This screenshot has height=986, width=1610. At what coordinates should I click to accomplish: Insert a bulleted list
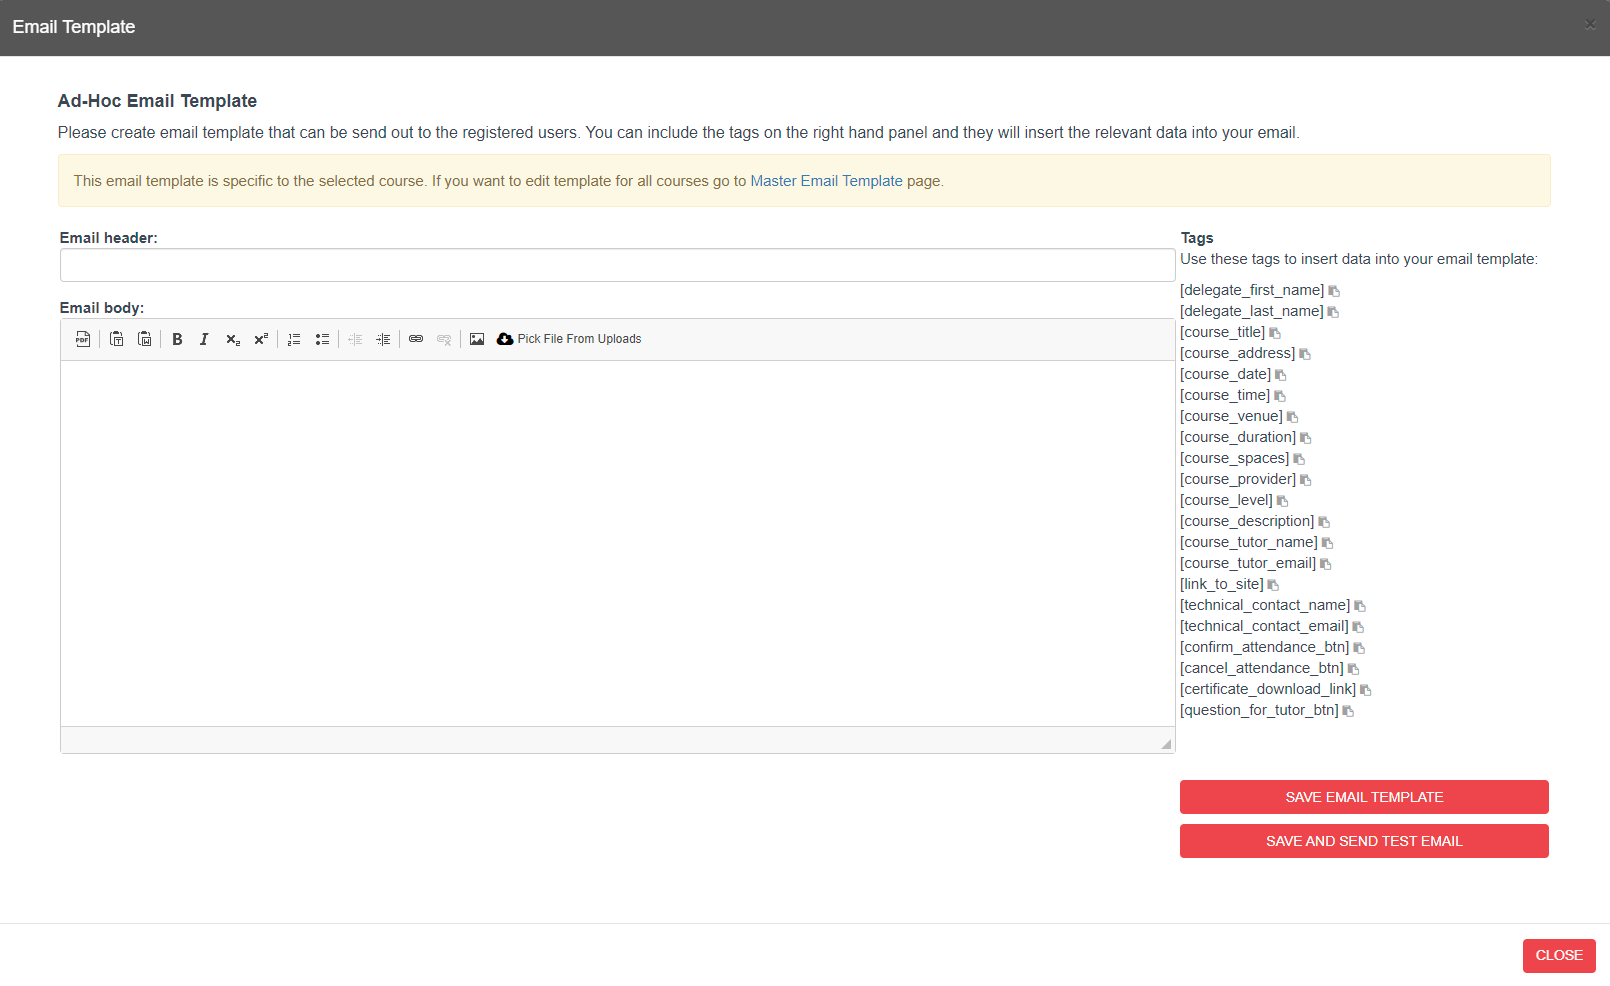pos(322,339)
